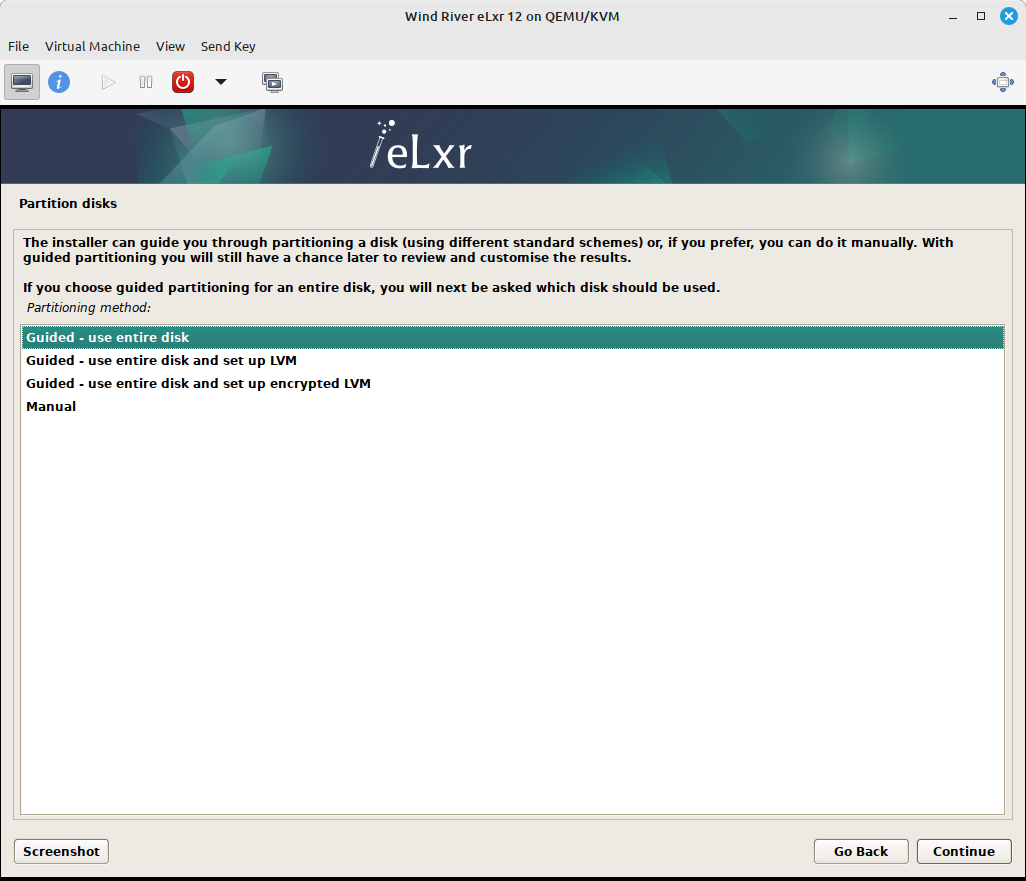Open the virtual machine consoles icon
The width and height of the screenshot is (1026, 881).
point(272,81)
